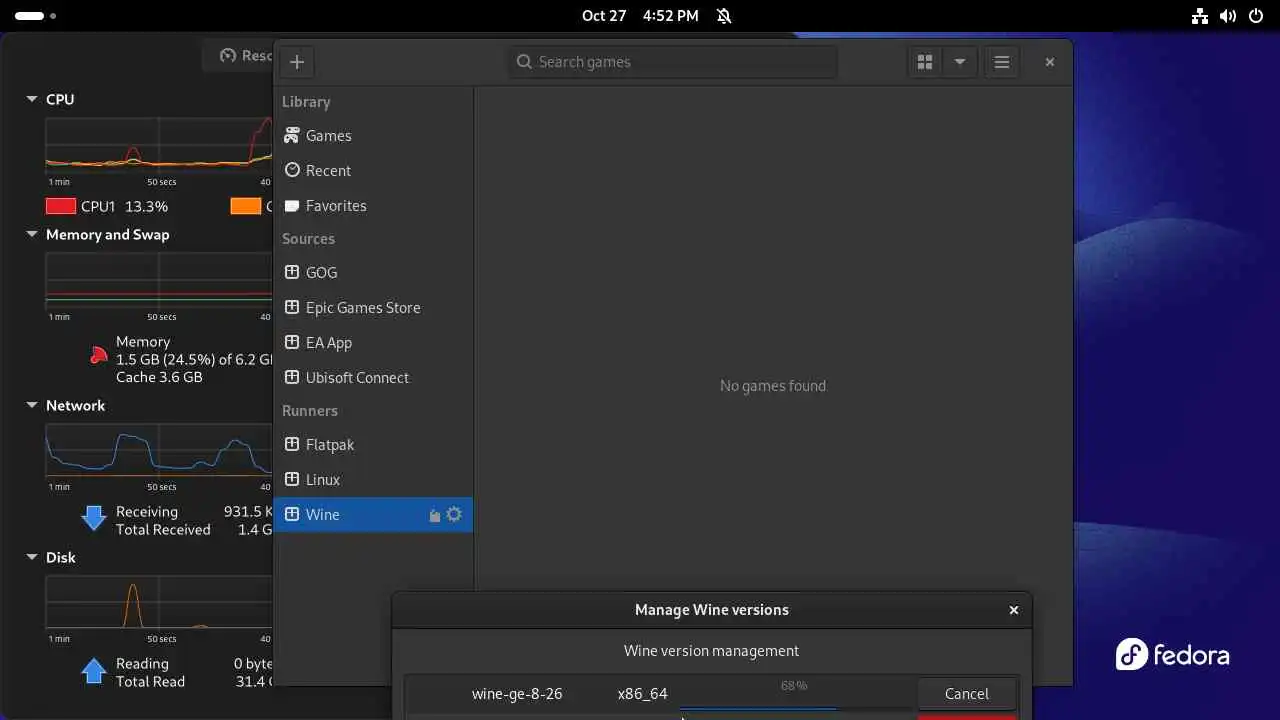The height and width of the screenshot is (720, 1280).
Task: Click the blue Receiving arrow icon
Action: click(94, 517)
